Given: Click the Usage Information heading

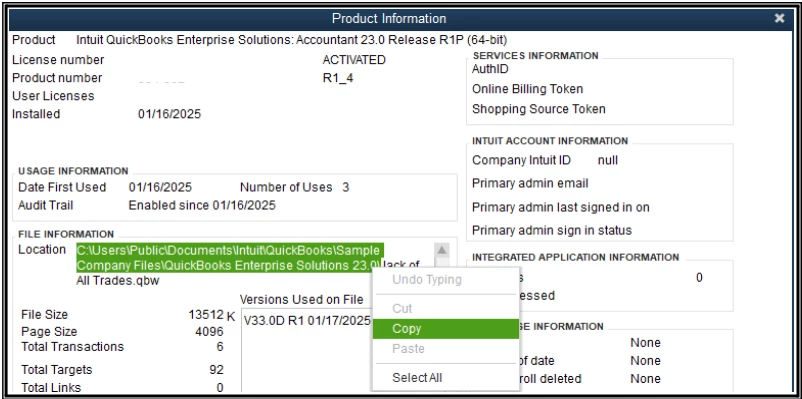Looking at the screenshot, I should [x=73, y=171].
